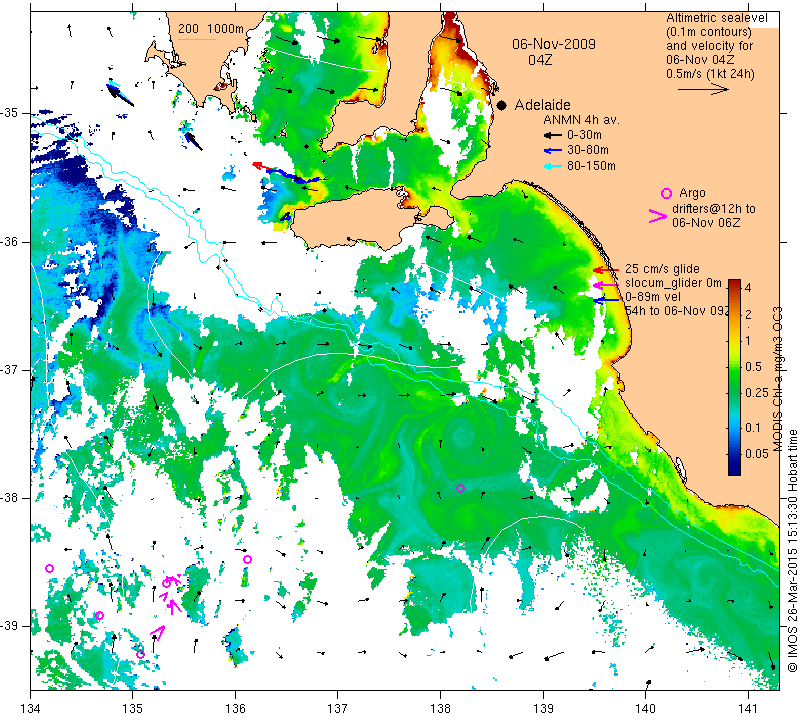
Task: Click the longitude axis label 137
Action: 338,709
